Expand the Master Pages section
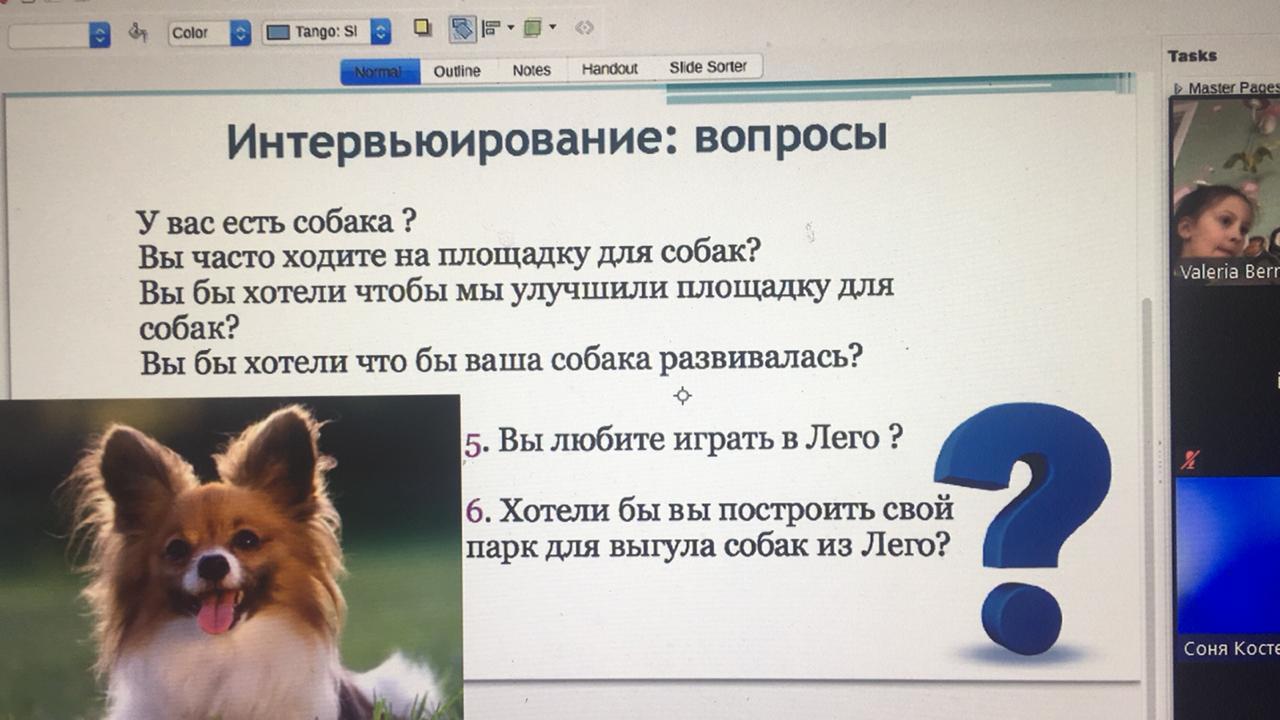The height and width of the screenshot is (720, 1280). (1180, 88)
